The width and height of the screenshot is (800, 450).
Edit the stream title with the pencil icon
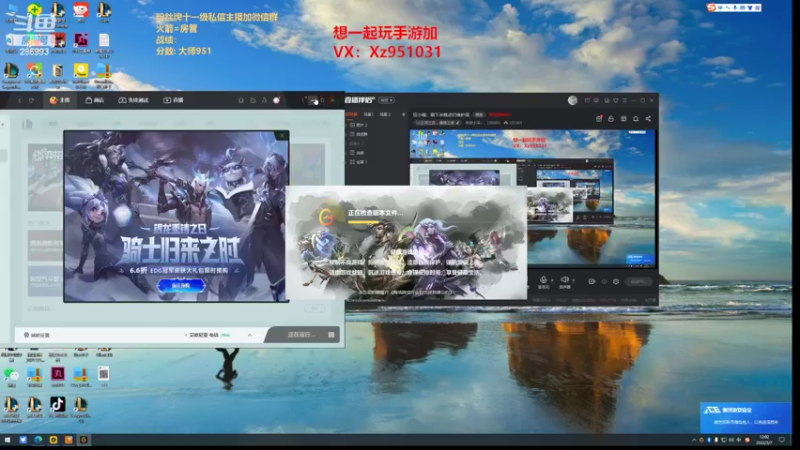458,123
